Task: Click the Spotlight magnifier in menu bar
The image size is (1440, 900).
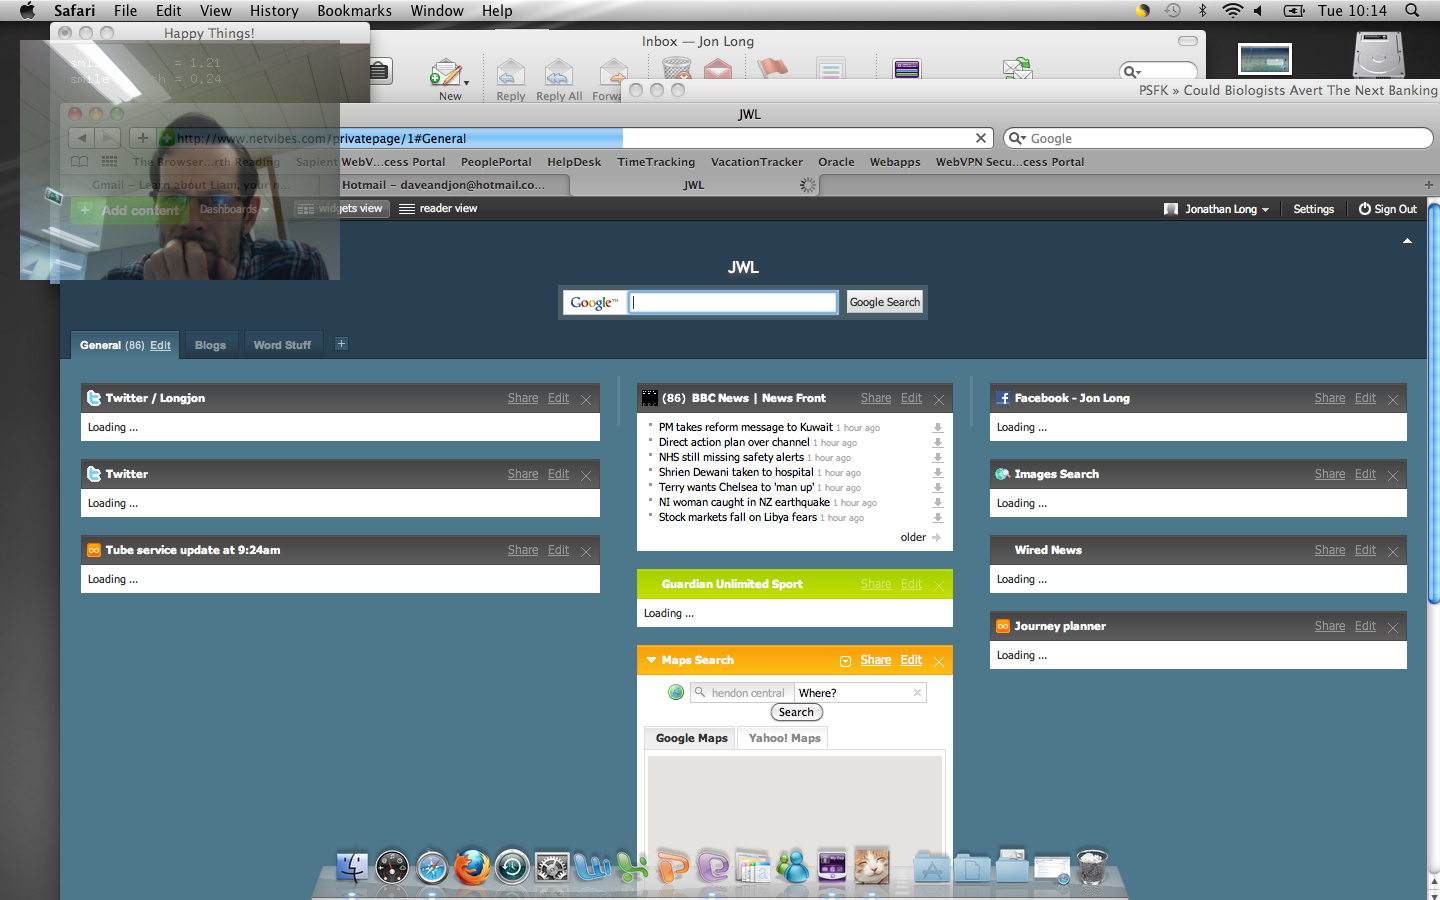Action: point(1412,11)
